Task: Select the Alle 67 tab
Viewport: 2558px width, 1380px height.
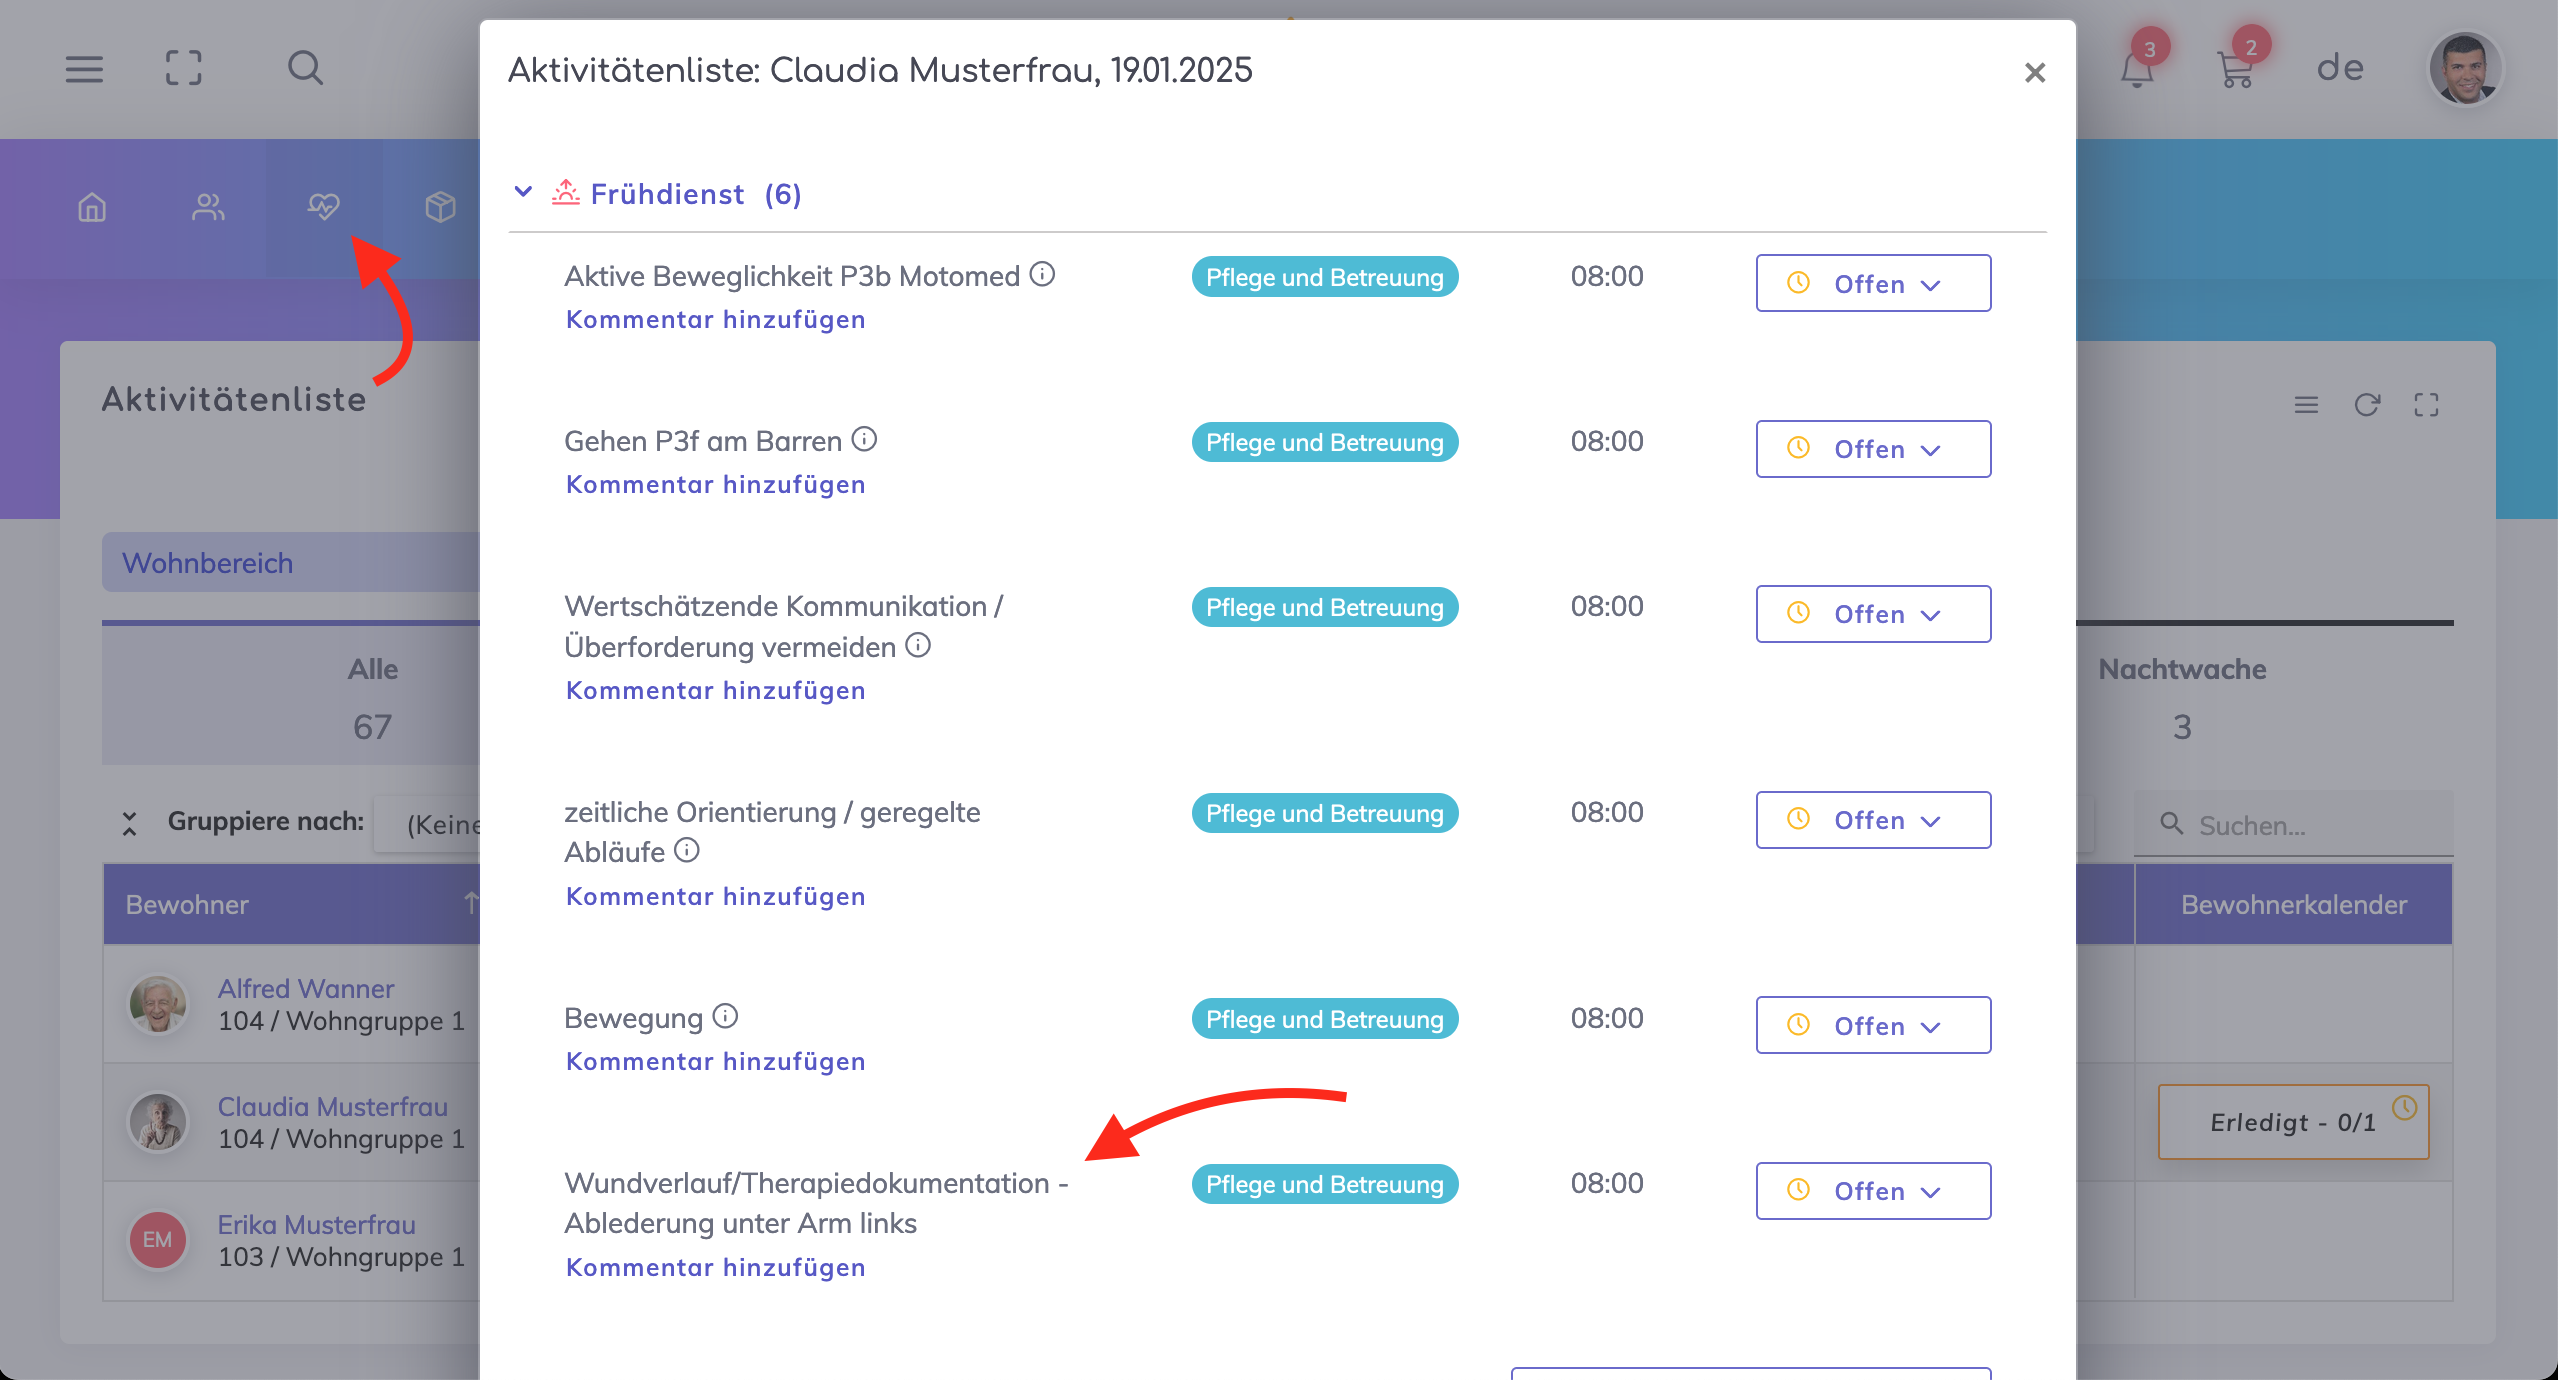Action: [372, 696]
